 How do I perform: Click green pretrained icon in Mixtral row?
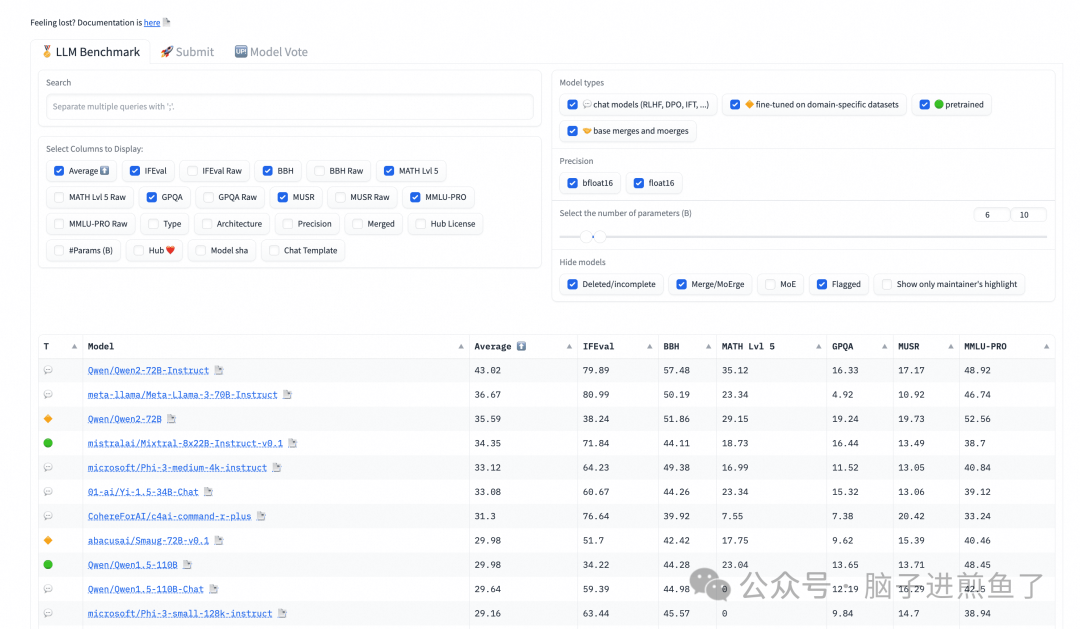tap(47, 443)
